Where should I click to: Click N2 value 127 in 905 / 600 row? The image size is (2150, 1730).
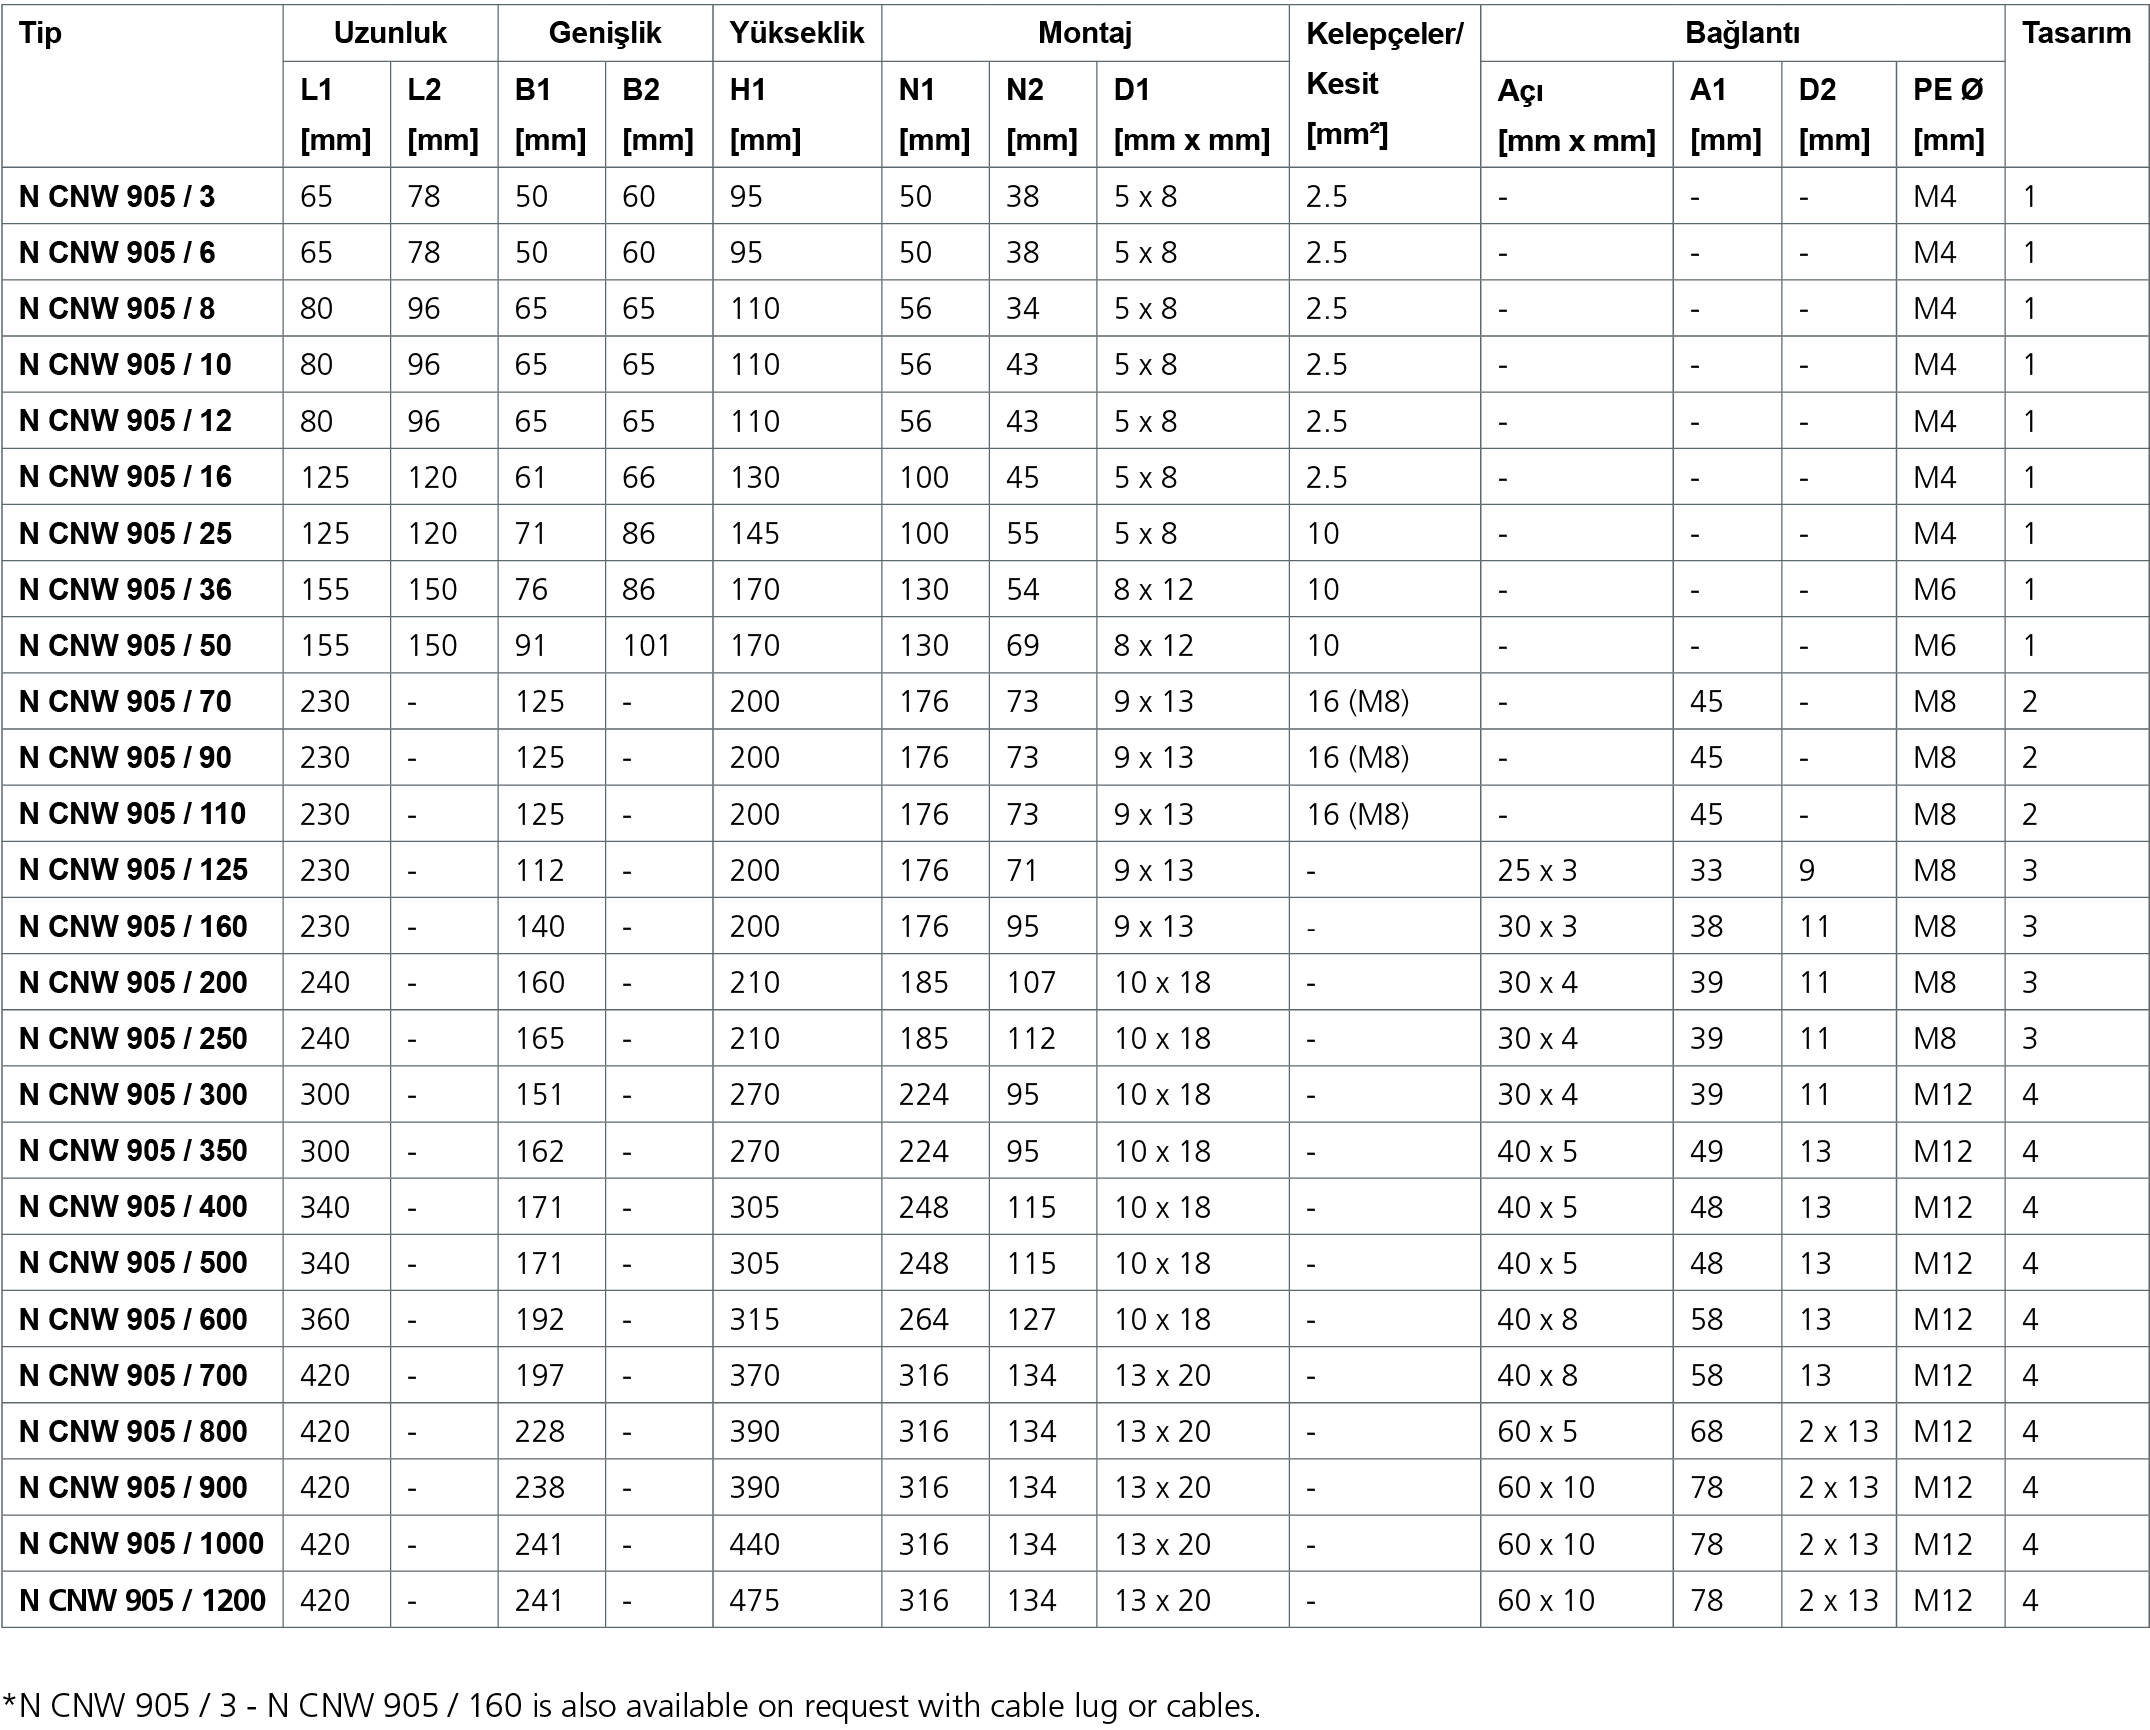point(1031,1319)
